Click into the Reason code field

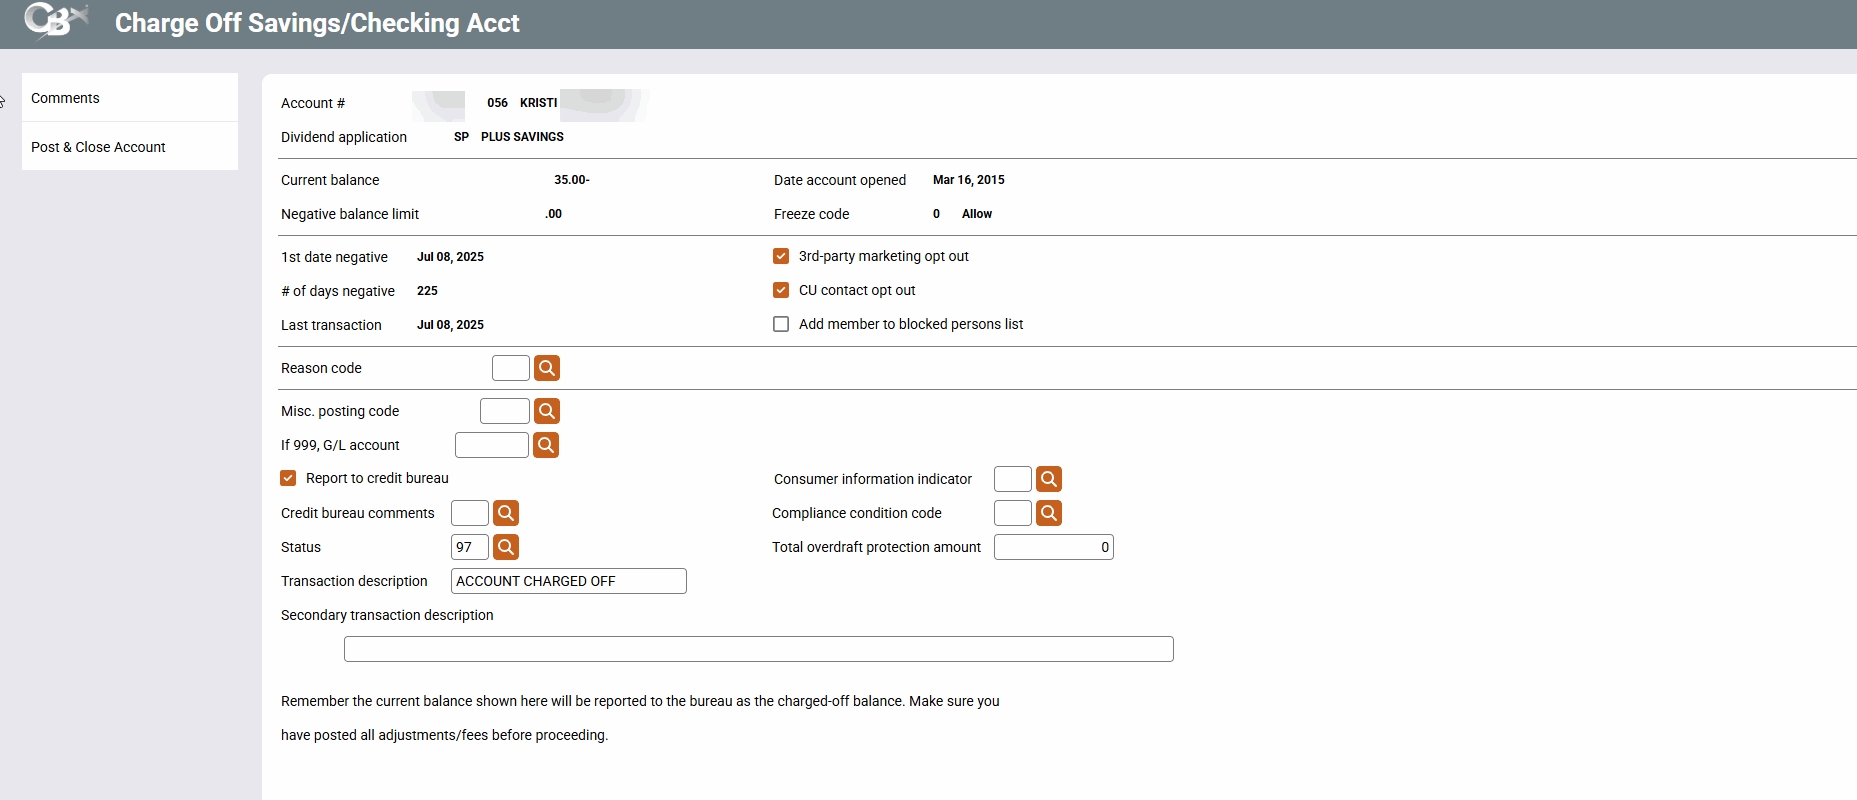(510, 368)
